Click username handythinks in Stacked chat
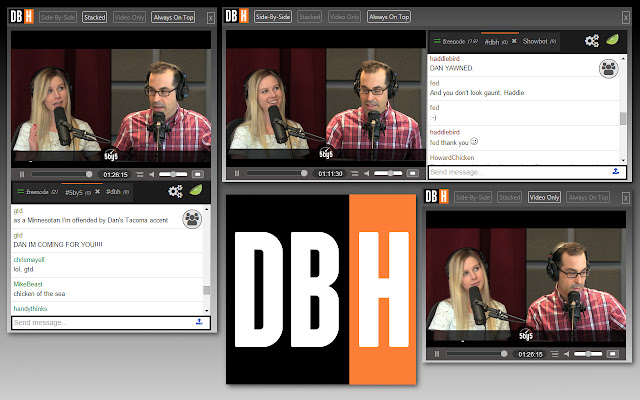Image resolution: width=640 pixels, height=400 pixels. pos(30,309)
